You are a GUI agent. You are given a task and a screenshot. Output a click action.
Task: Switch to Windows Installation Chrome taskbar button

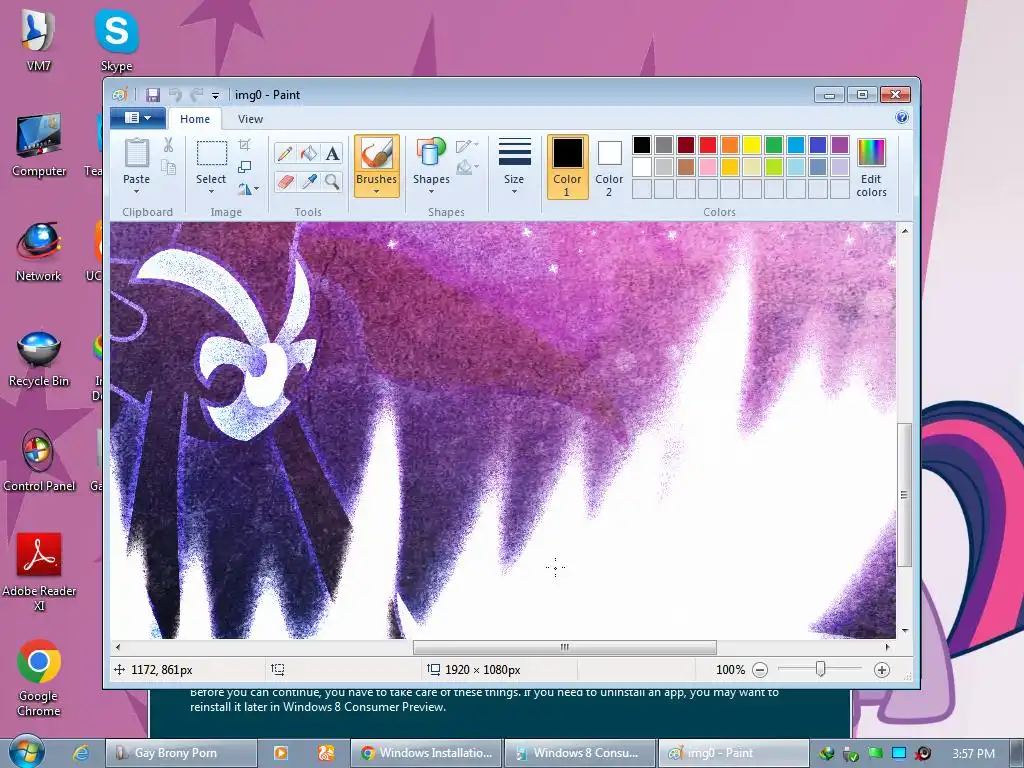click(x=426, y=753)
